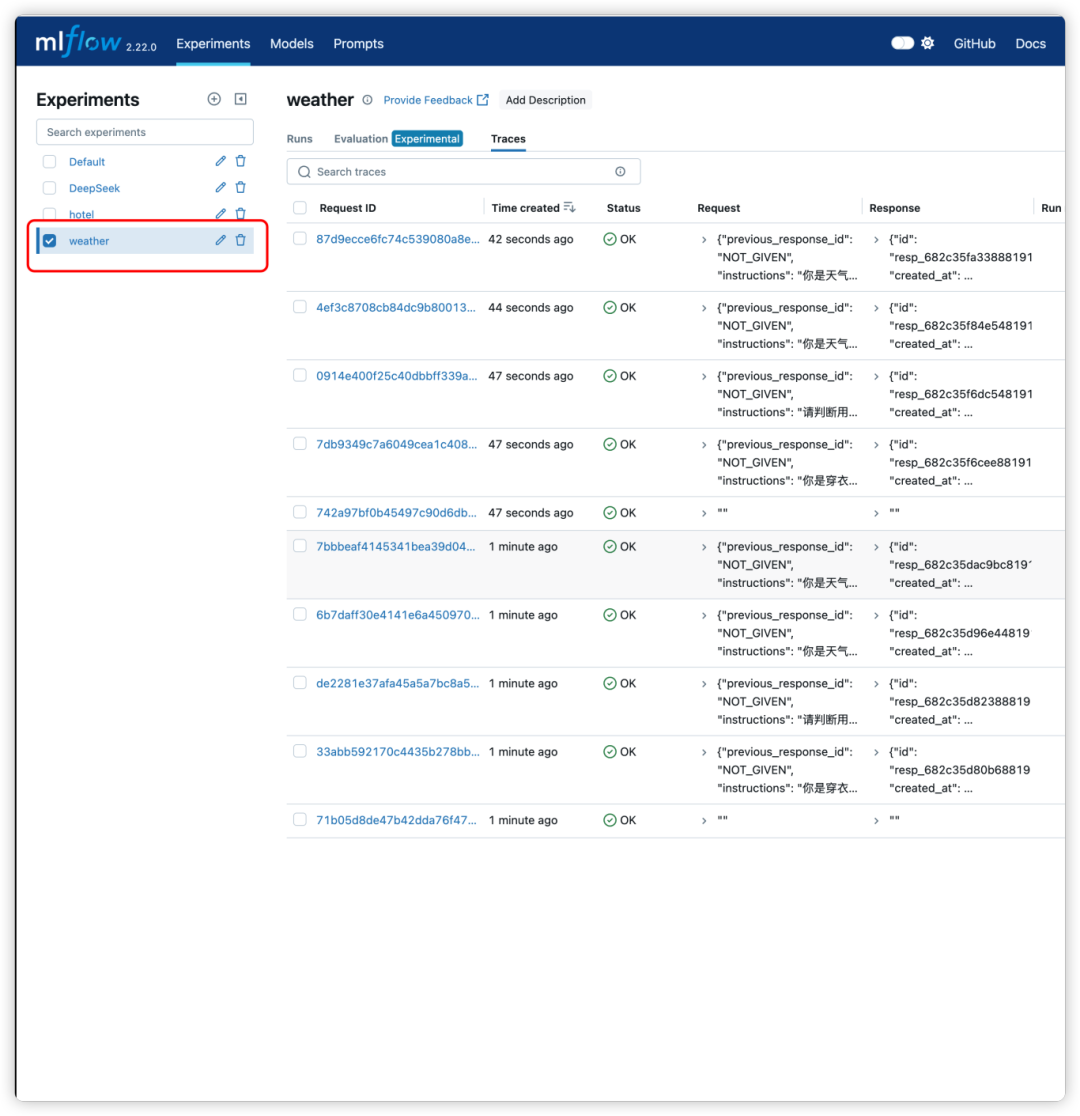Open trace 33abb592170c4435b278bb link
This screenshot has height=1116, width=1080.
pos(398,752)
